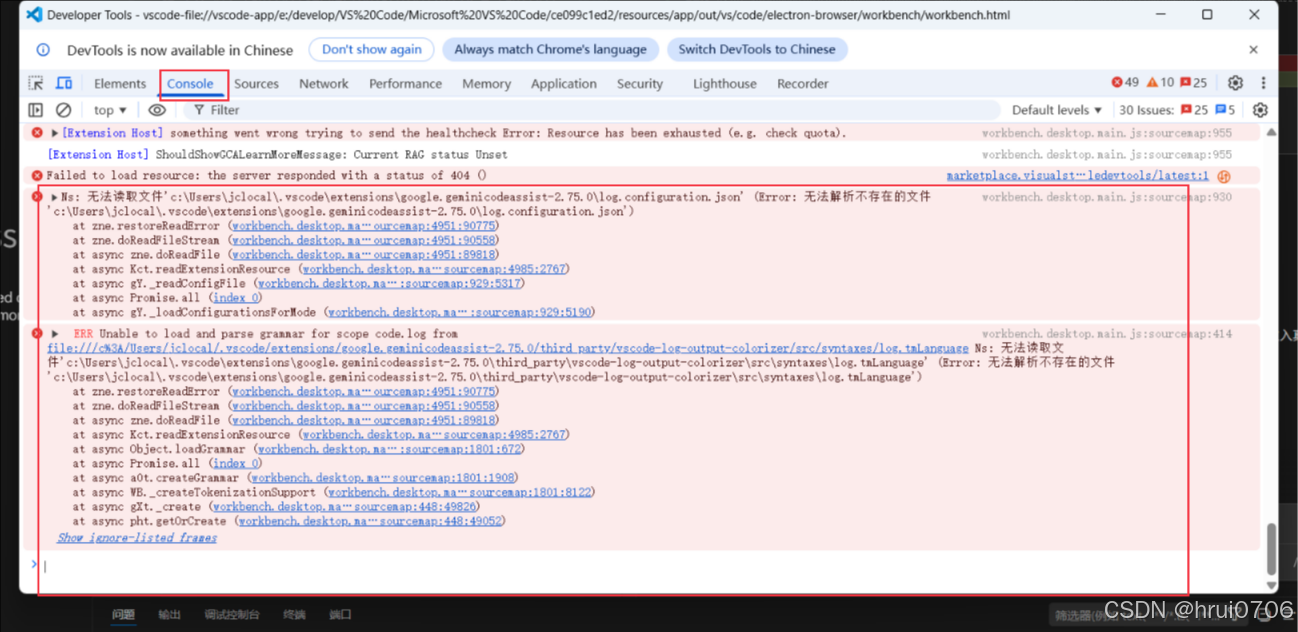Click error icon on healthcheck message

pos(37,133)
